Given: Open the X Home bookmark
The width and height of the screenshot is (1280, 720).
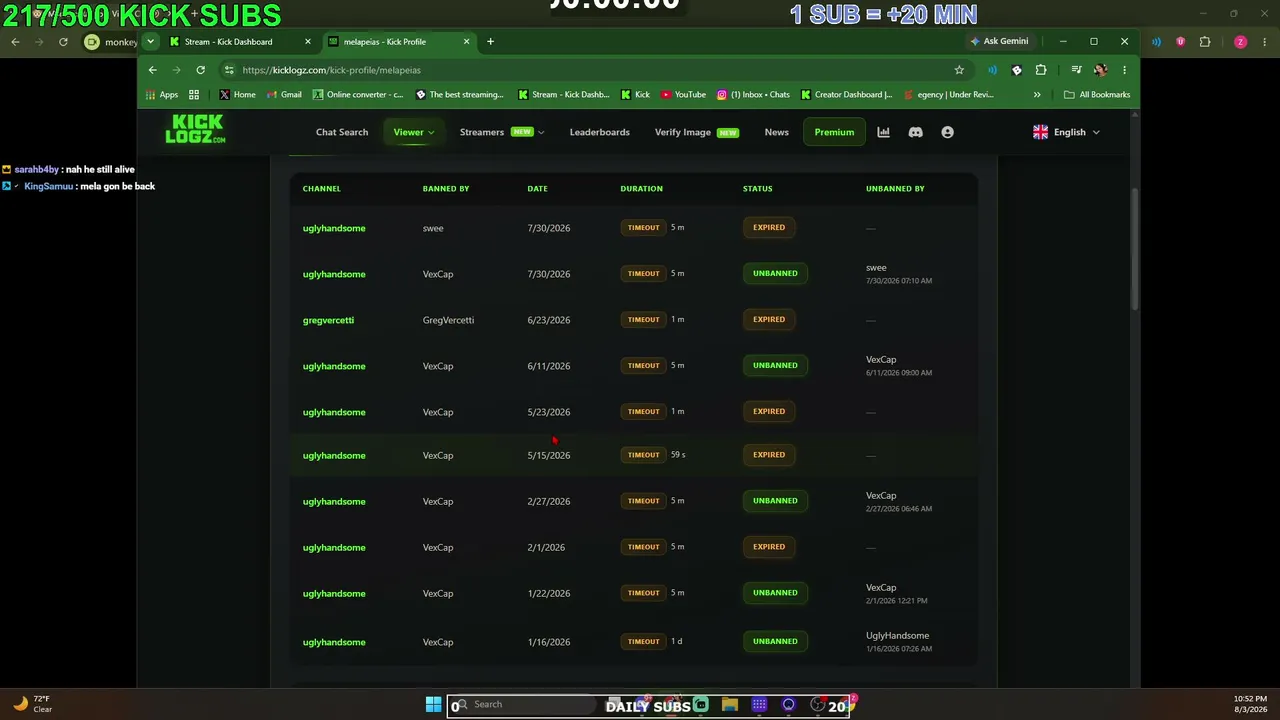Looking at the screenshot, I should [x=237, y=95].
